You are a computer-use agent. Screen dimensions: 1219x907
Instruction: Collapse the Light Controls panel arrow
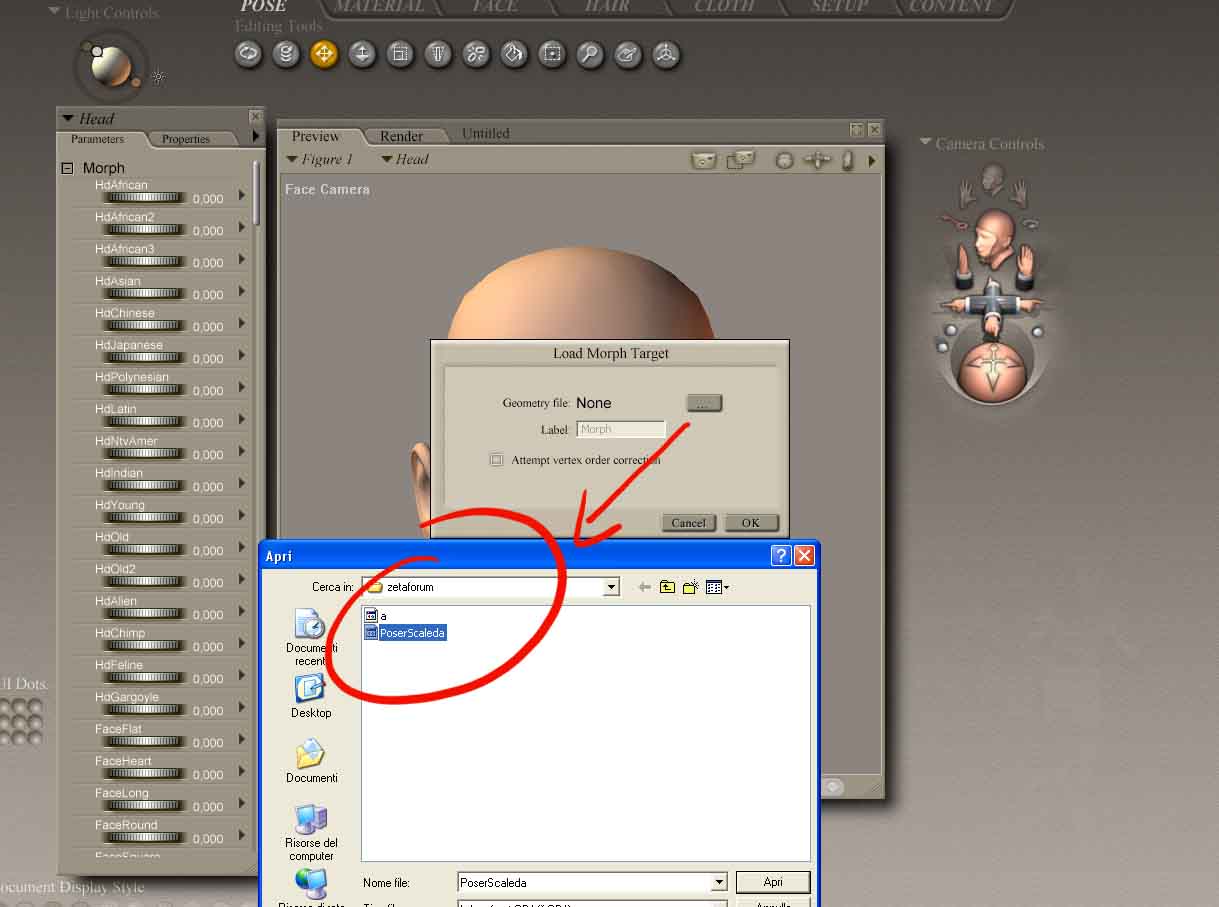(54, 12)
